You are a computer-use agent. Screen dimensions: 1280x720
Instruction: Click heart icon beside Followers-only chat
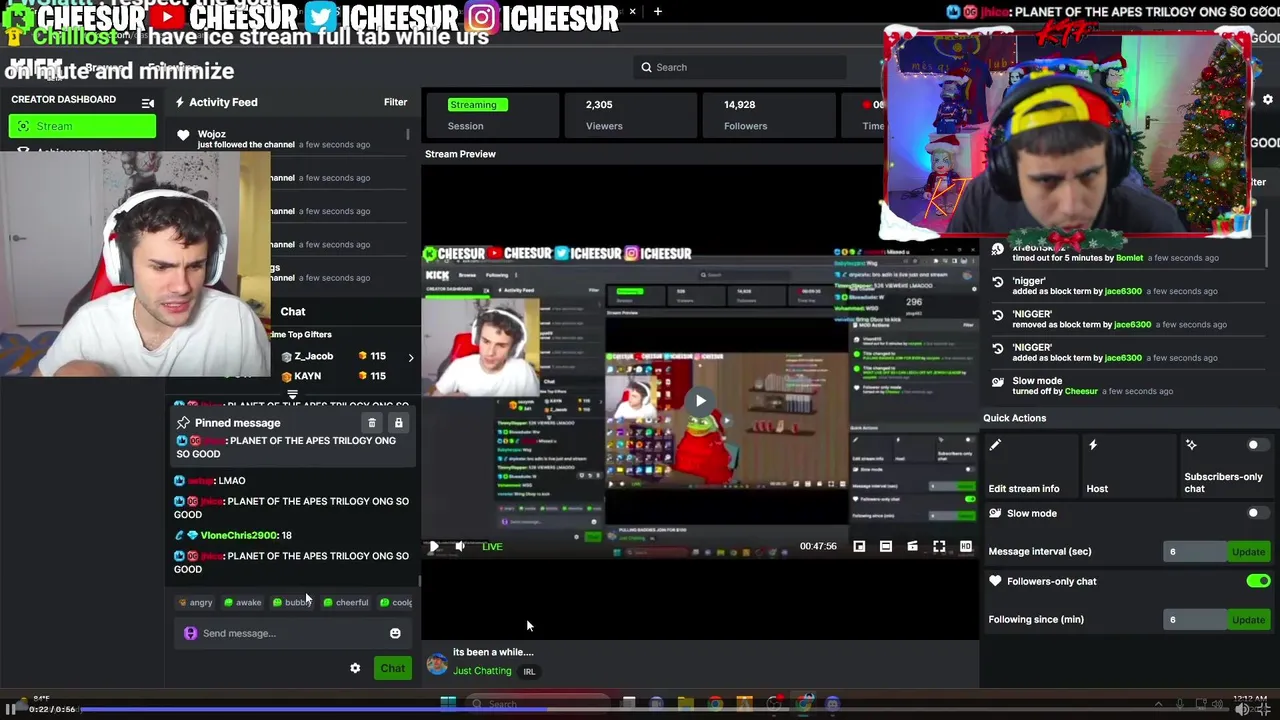(995, 581)
